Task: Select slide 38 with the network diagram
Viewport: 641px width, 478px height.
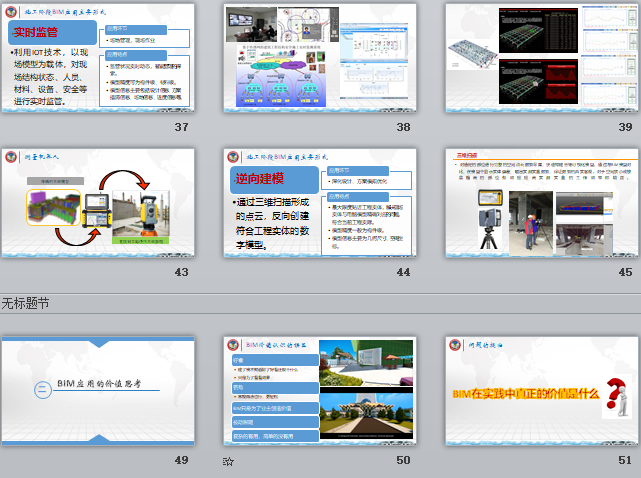Action: point(318,57)
